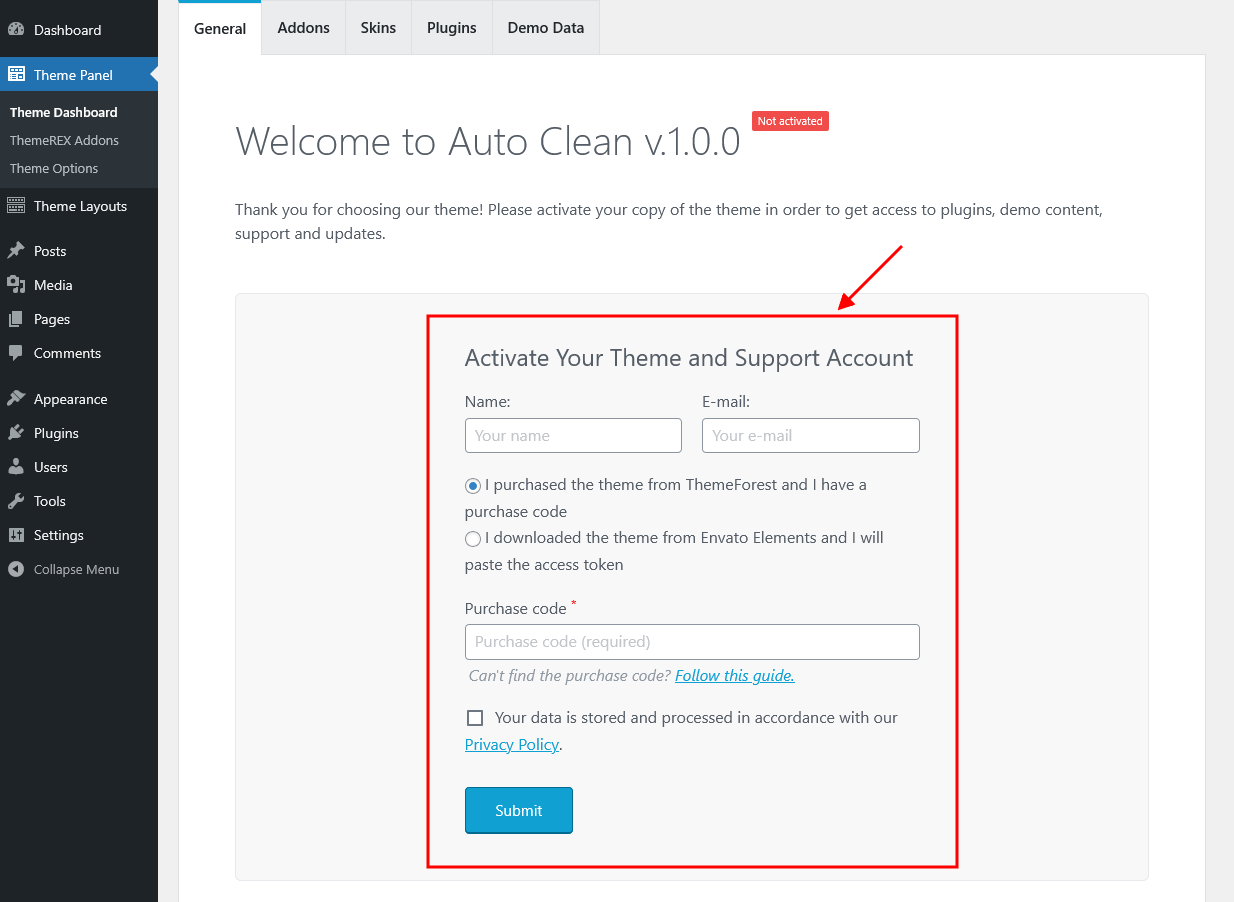Switch to the Addons tab
Viewport: 1234px width, 902px height.
coord(304,27)
